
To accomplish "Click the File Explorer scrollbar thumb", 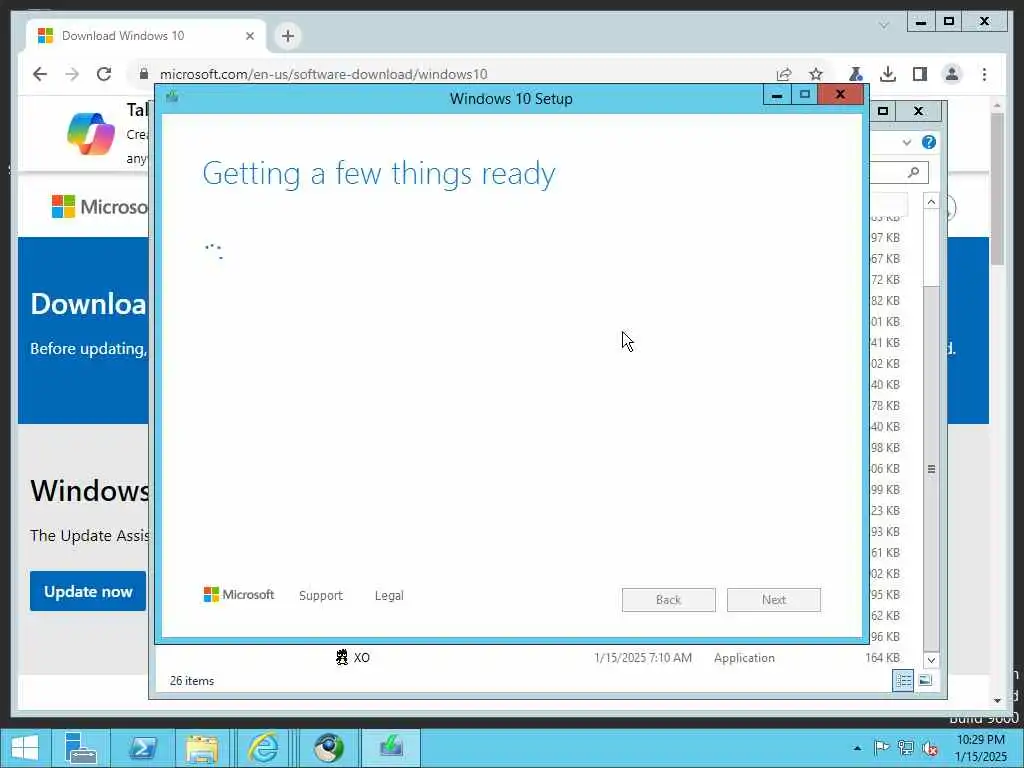I will point(931,469).
